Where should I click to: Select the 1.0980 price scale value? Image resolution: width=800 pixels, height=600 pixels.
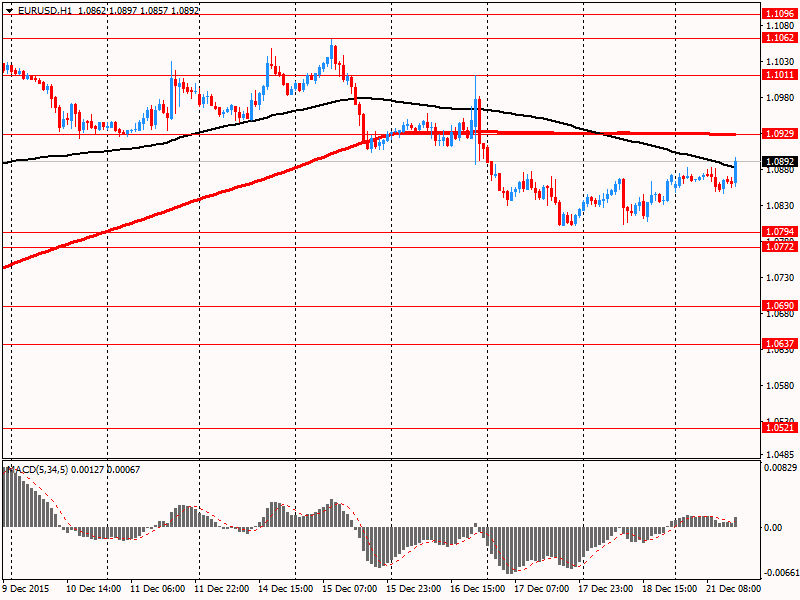point(780,97)
